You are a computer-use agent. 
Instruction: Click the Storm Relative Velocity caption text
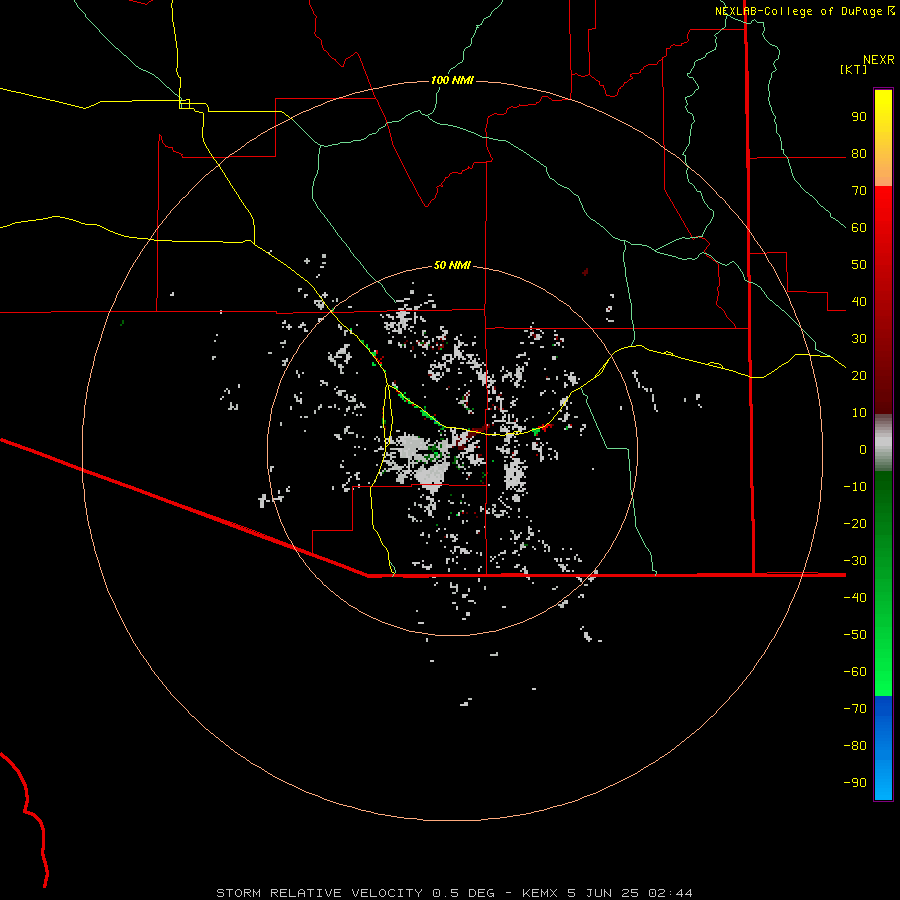tap(319, 893)
